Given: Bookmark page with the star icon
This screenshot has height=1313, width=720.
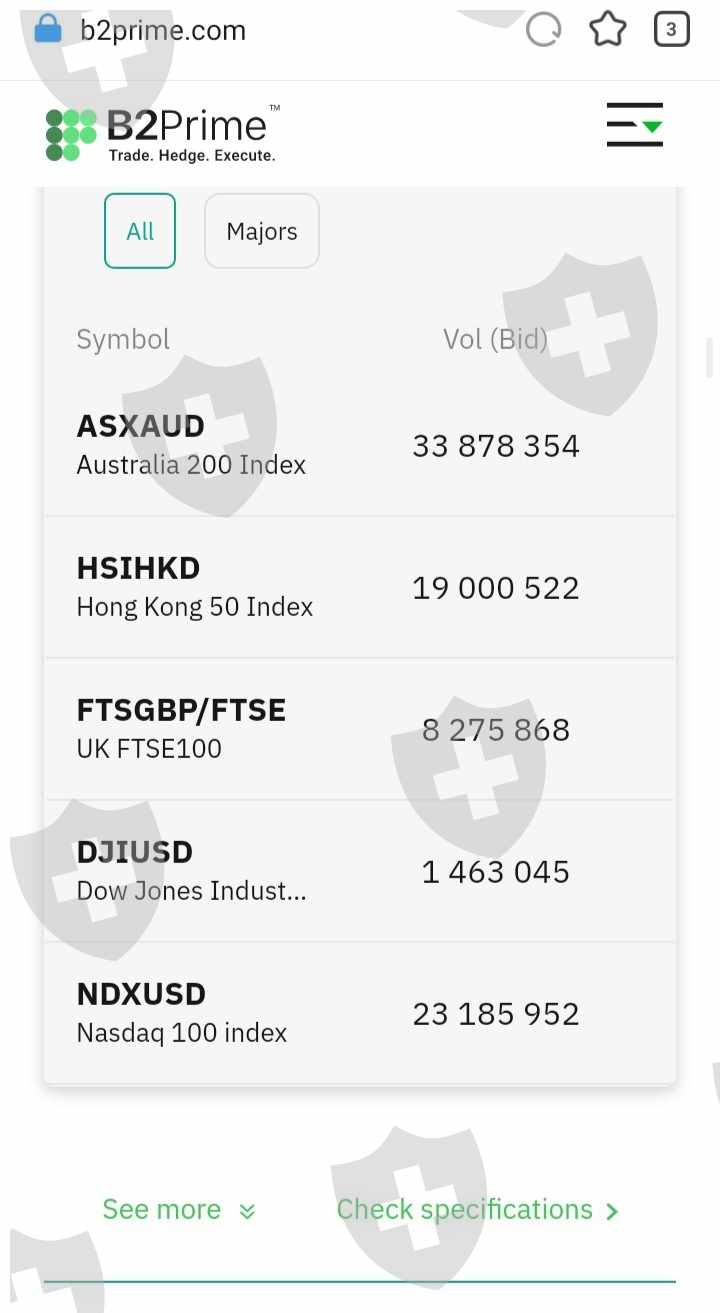Looking at the screenshot, I should point(607,30).
